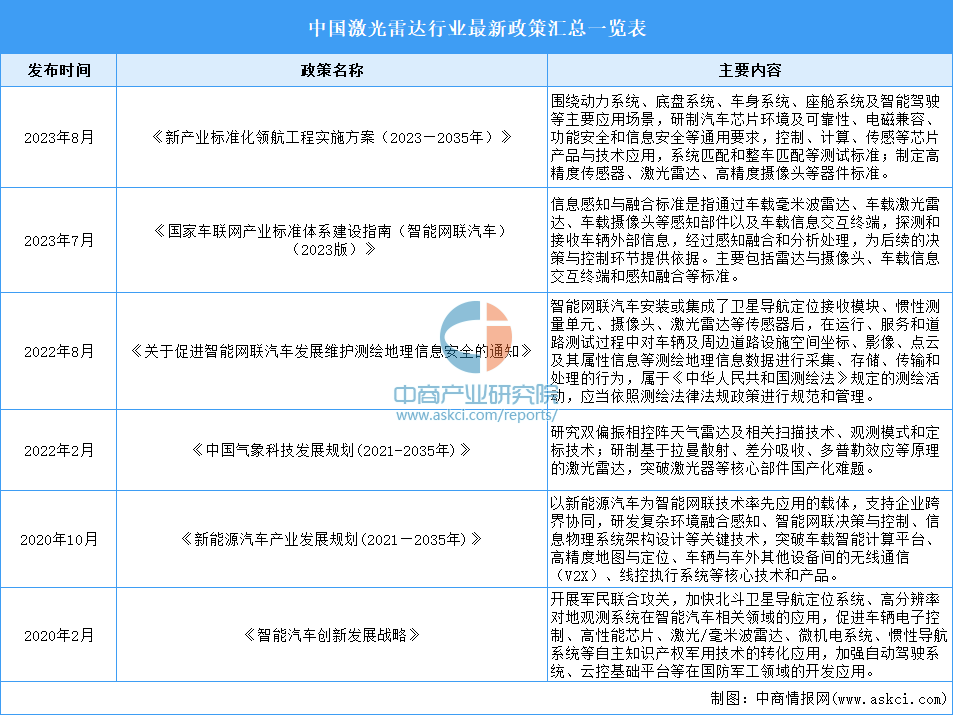This screenshot has width=953, height=715.
Task: Click the date cell '2020年2月'
Action: [x=59, y=635]
